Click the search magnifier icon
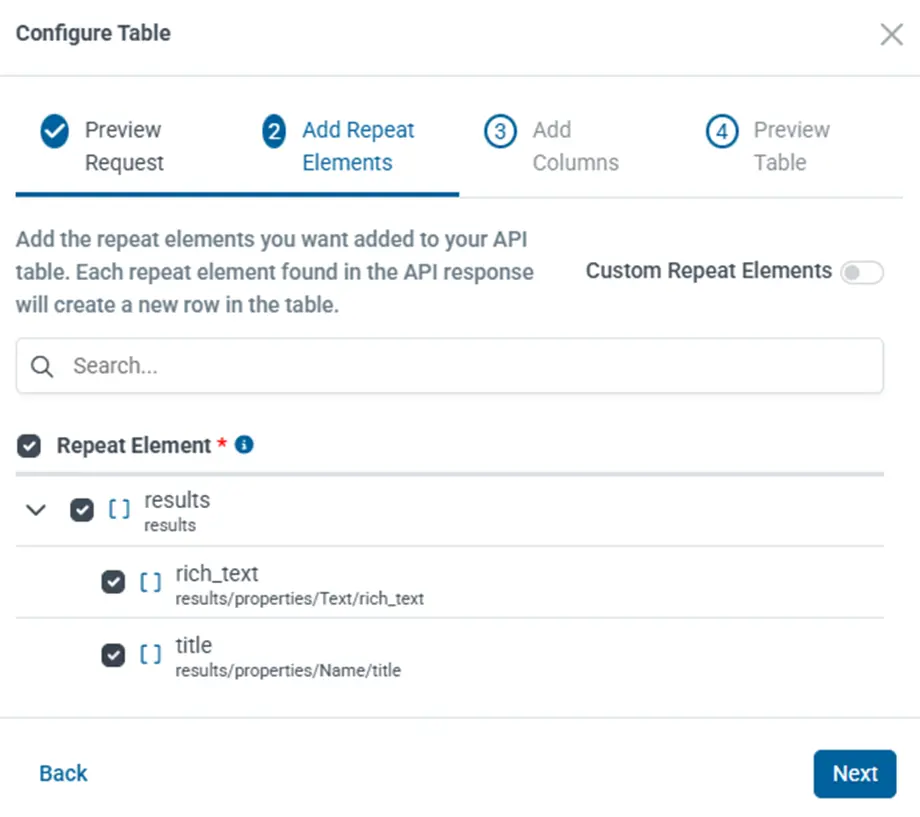Viewport: 920px width, 817px height. click(x=42, y=366)
